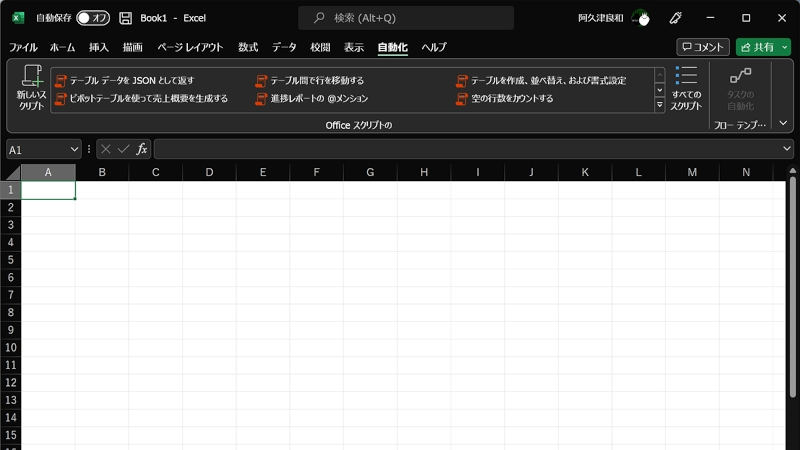The height and width of the screenshot is (450, 800).
Task: Expand the formula bar with chevron
Action: [787, 148]
